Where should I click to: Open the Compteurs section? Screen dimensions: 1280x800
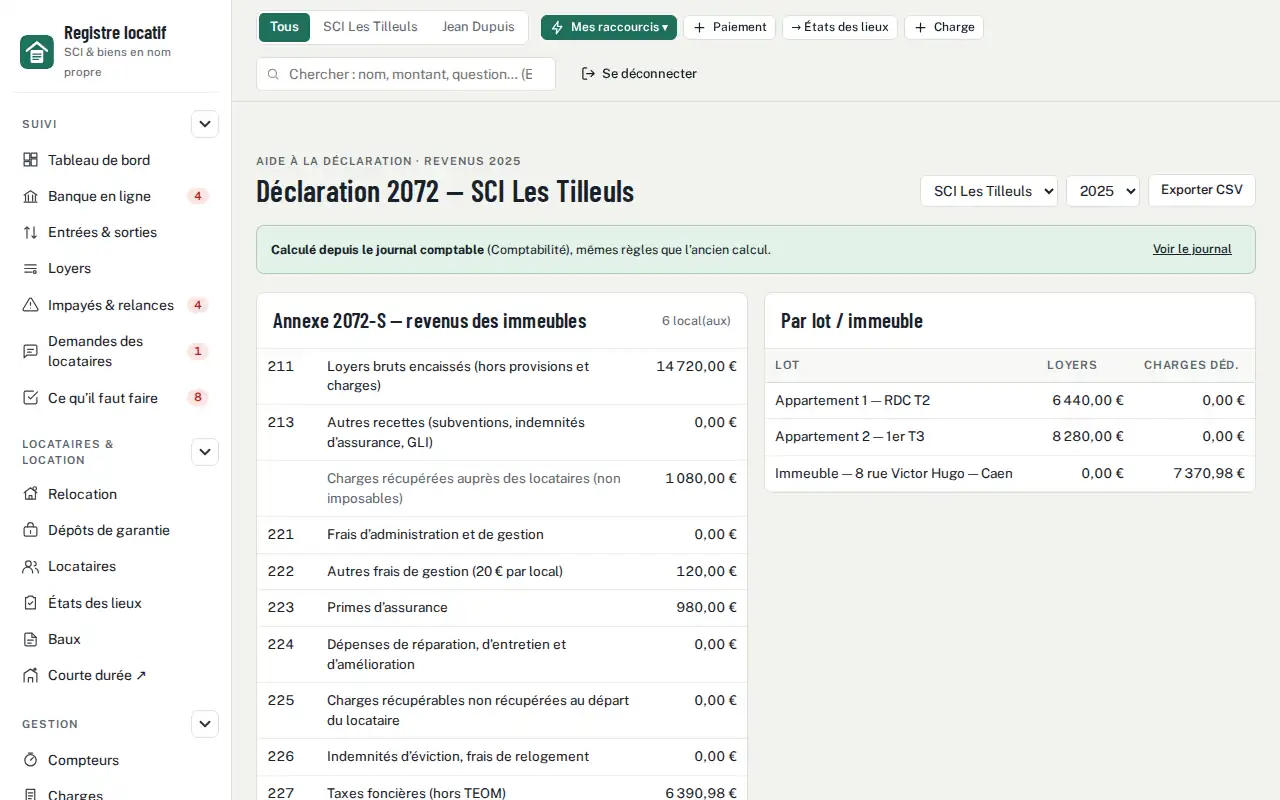tap(115, 760)
